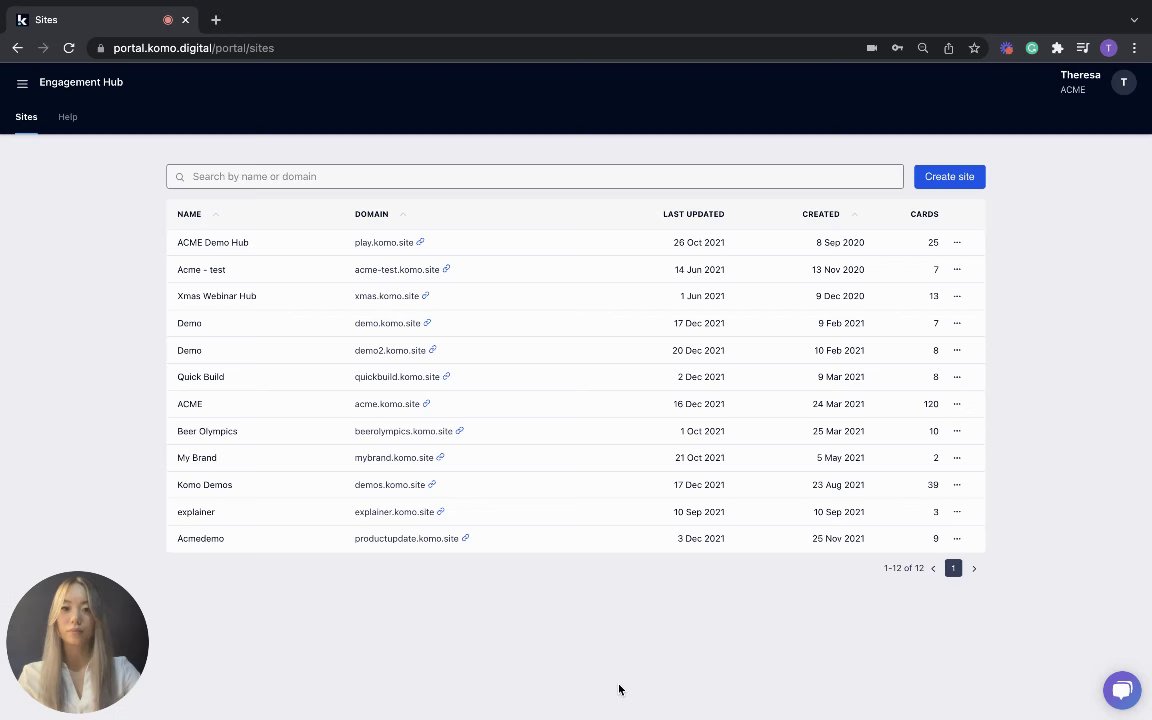Expand browser tab search chevron

click(1134, 20)
